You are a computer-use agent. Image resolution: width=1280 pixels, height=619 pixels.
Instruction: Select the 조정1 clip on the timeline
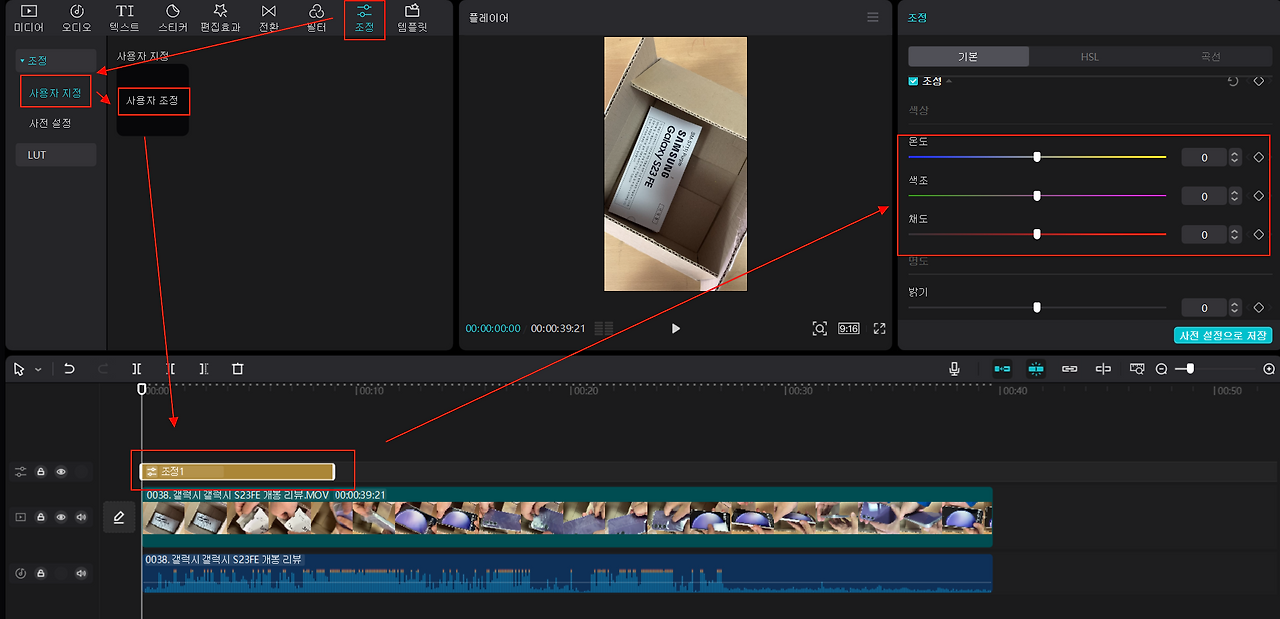(x=237, y=471)
